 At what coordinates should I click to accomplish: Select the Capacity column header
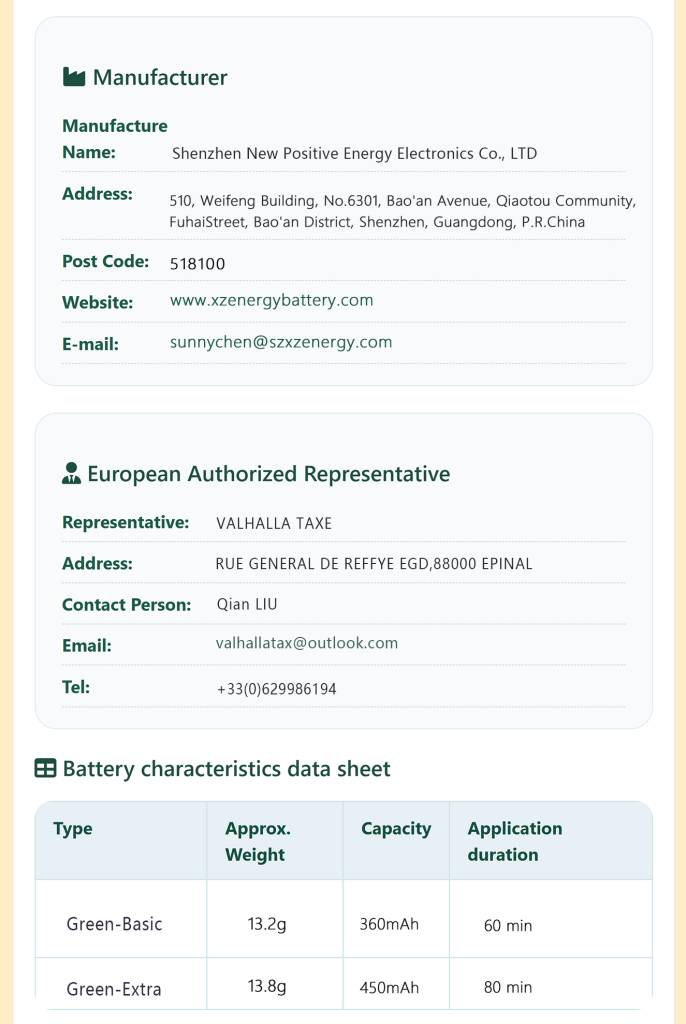(396, 840)
